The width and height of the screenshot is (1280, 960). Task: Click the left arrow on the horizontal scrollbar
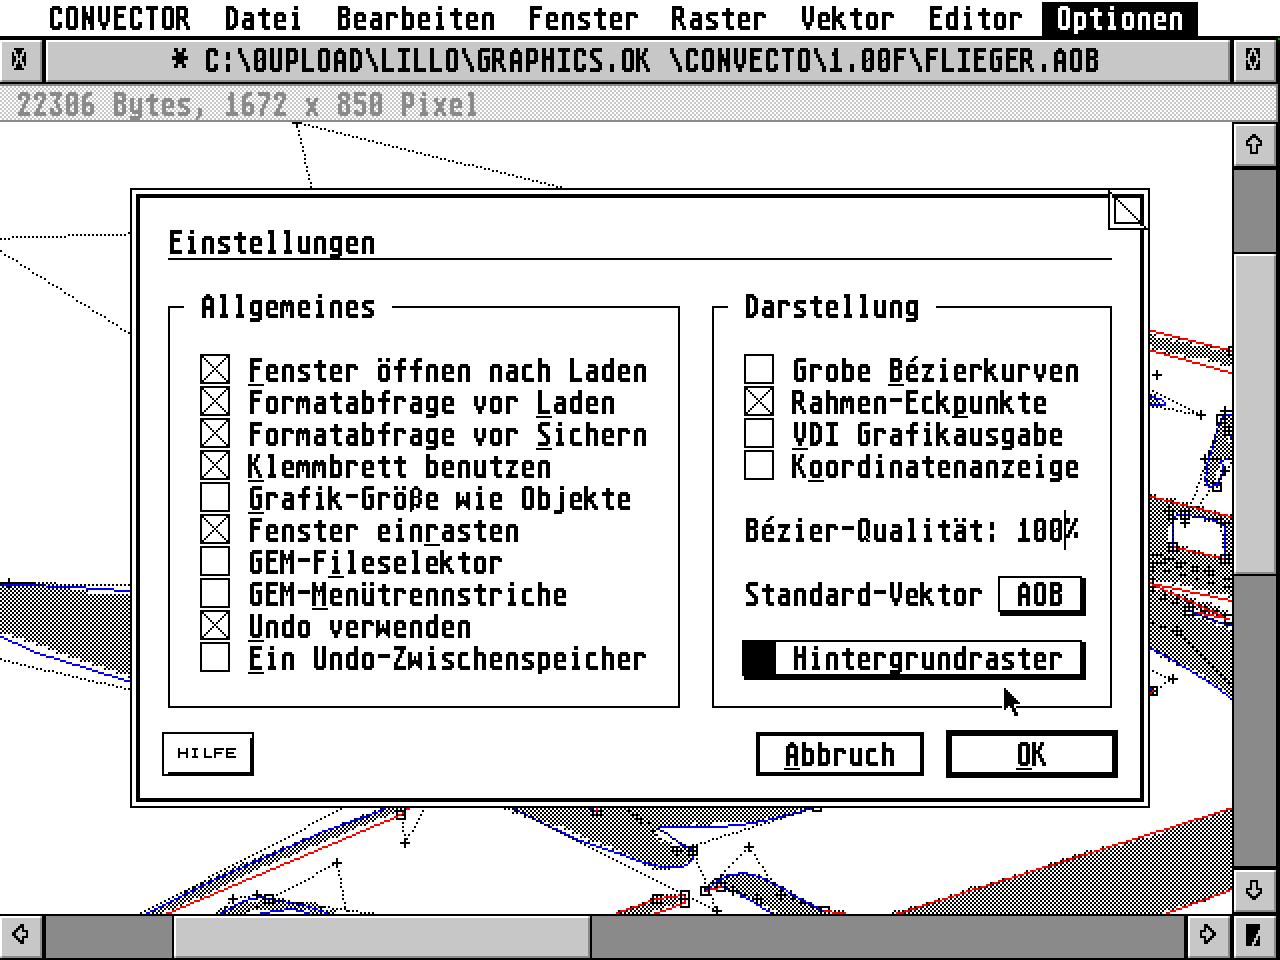pos(18,936)
